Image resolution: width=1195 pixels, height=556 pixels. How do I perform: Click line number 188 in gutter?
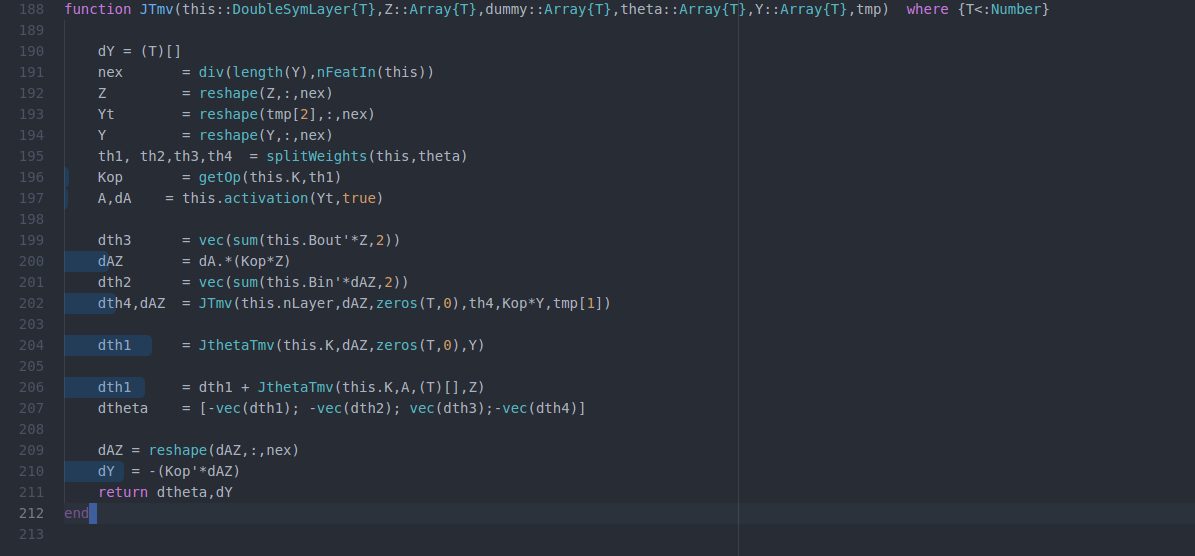[31, 10]
